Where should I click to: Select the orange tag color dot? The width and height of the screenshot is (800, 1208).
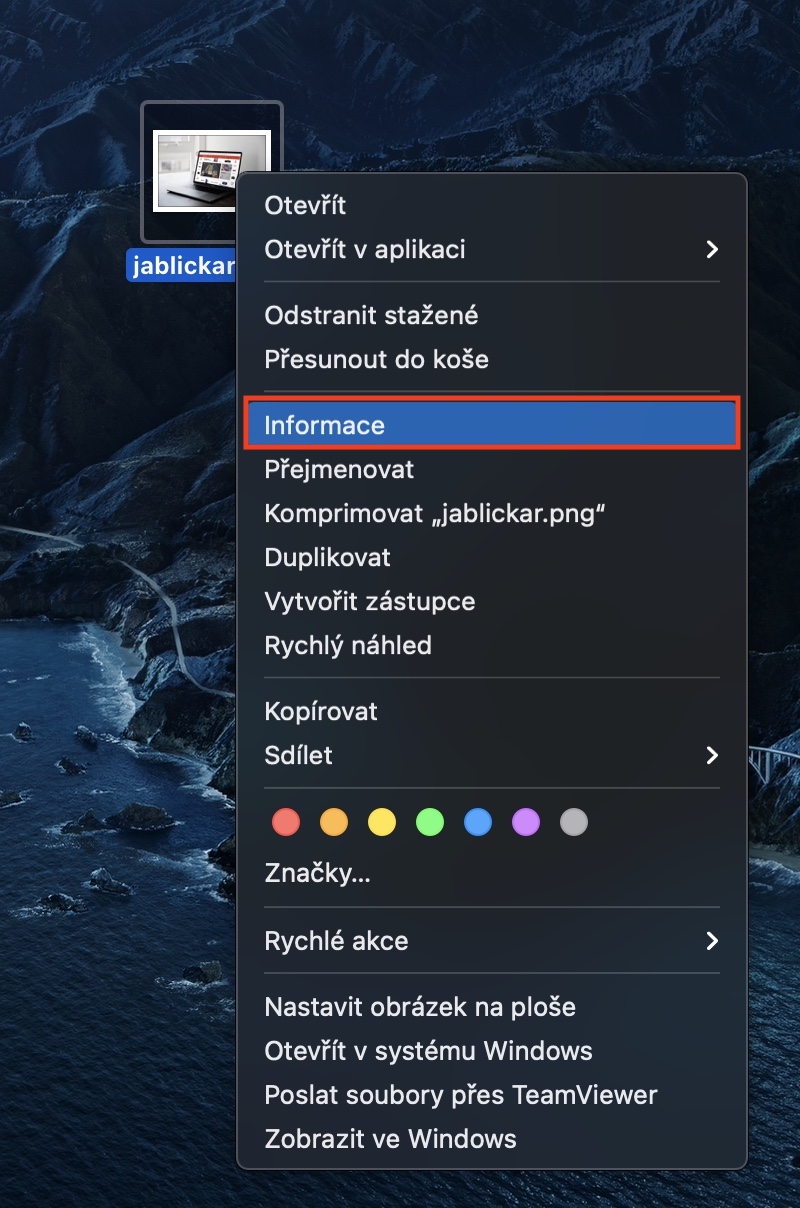pyautogui.click(x=334, y=823)
